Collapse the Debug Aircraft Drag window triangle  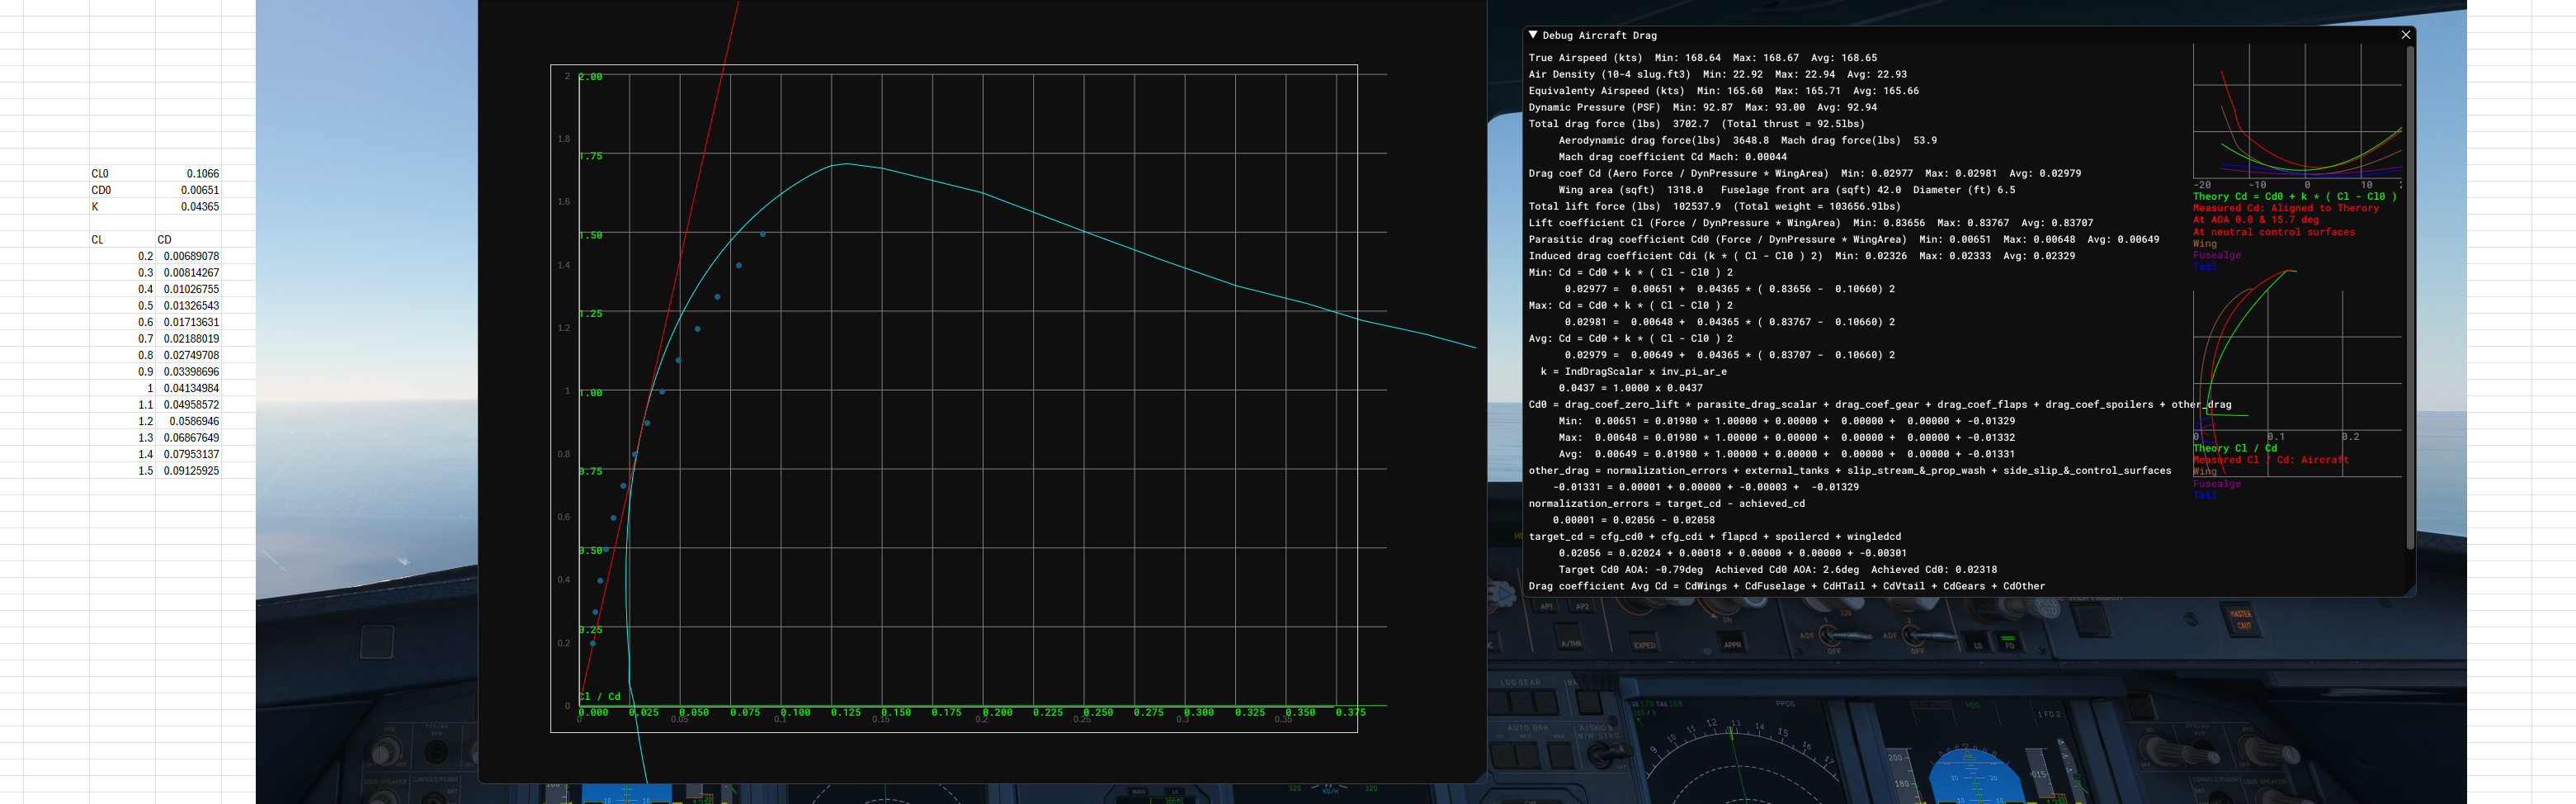click(x=1533, y=35)
